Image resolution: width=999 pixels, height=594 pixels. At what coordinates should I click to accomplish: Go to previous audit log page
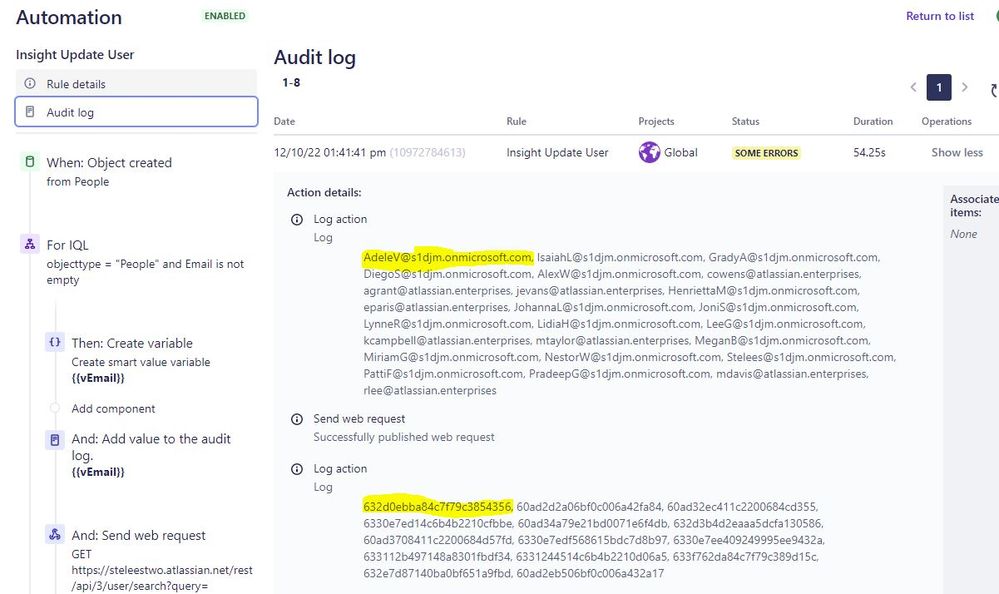914,87
